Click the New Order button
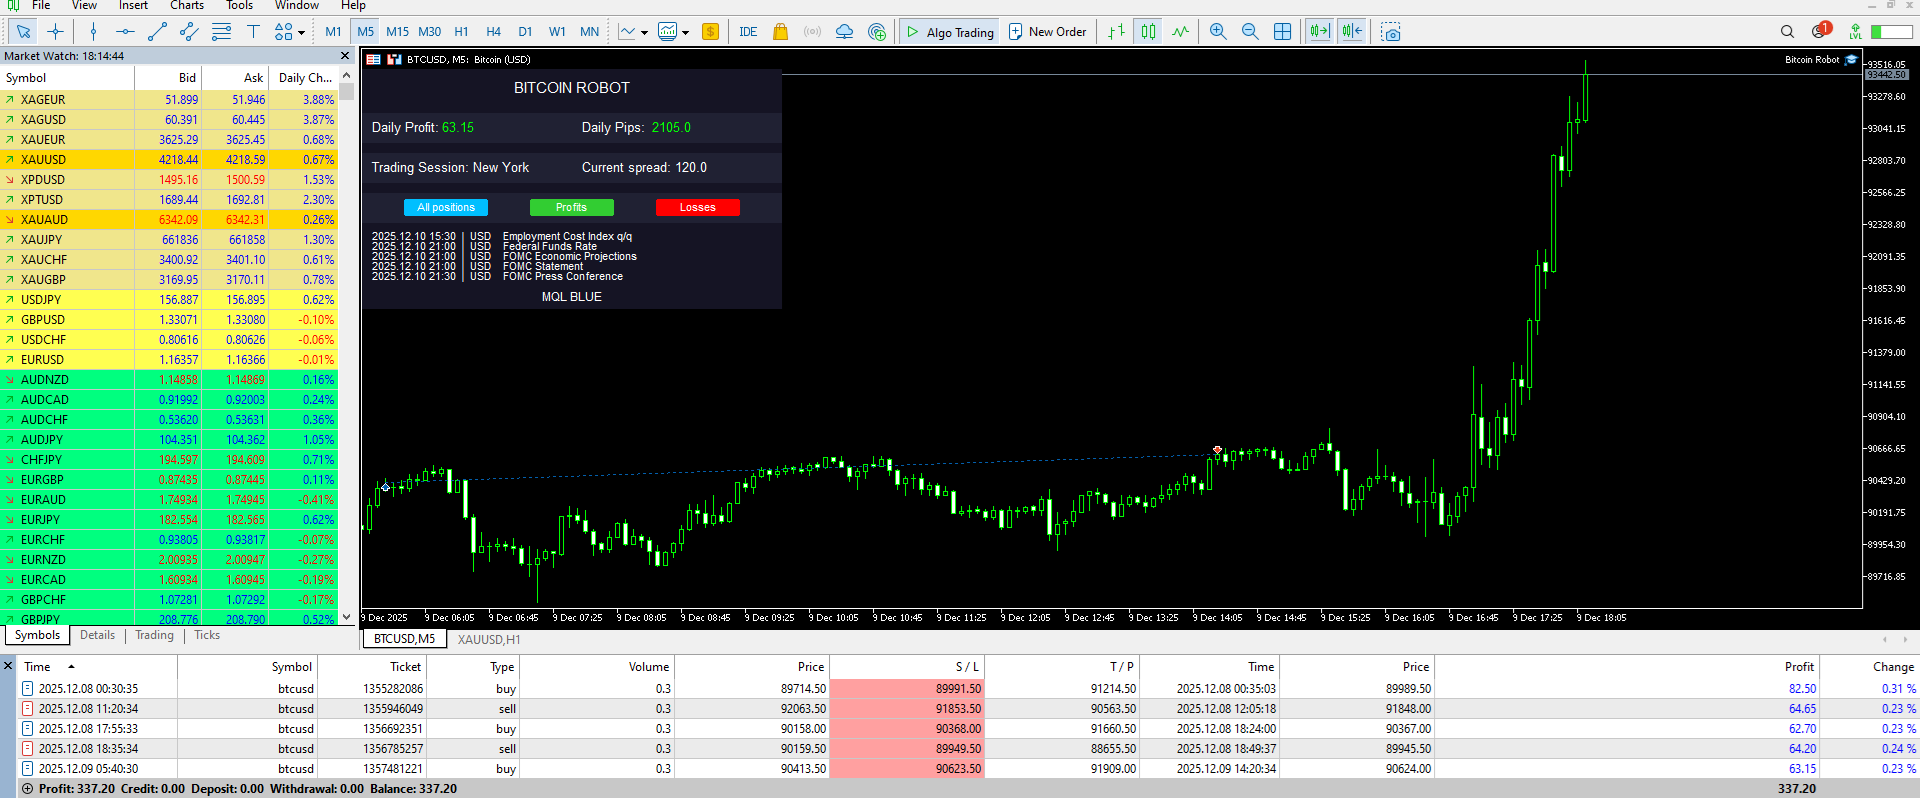1920x798 pixels. pos(1047,32)
